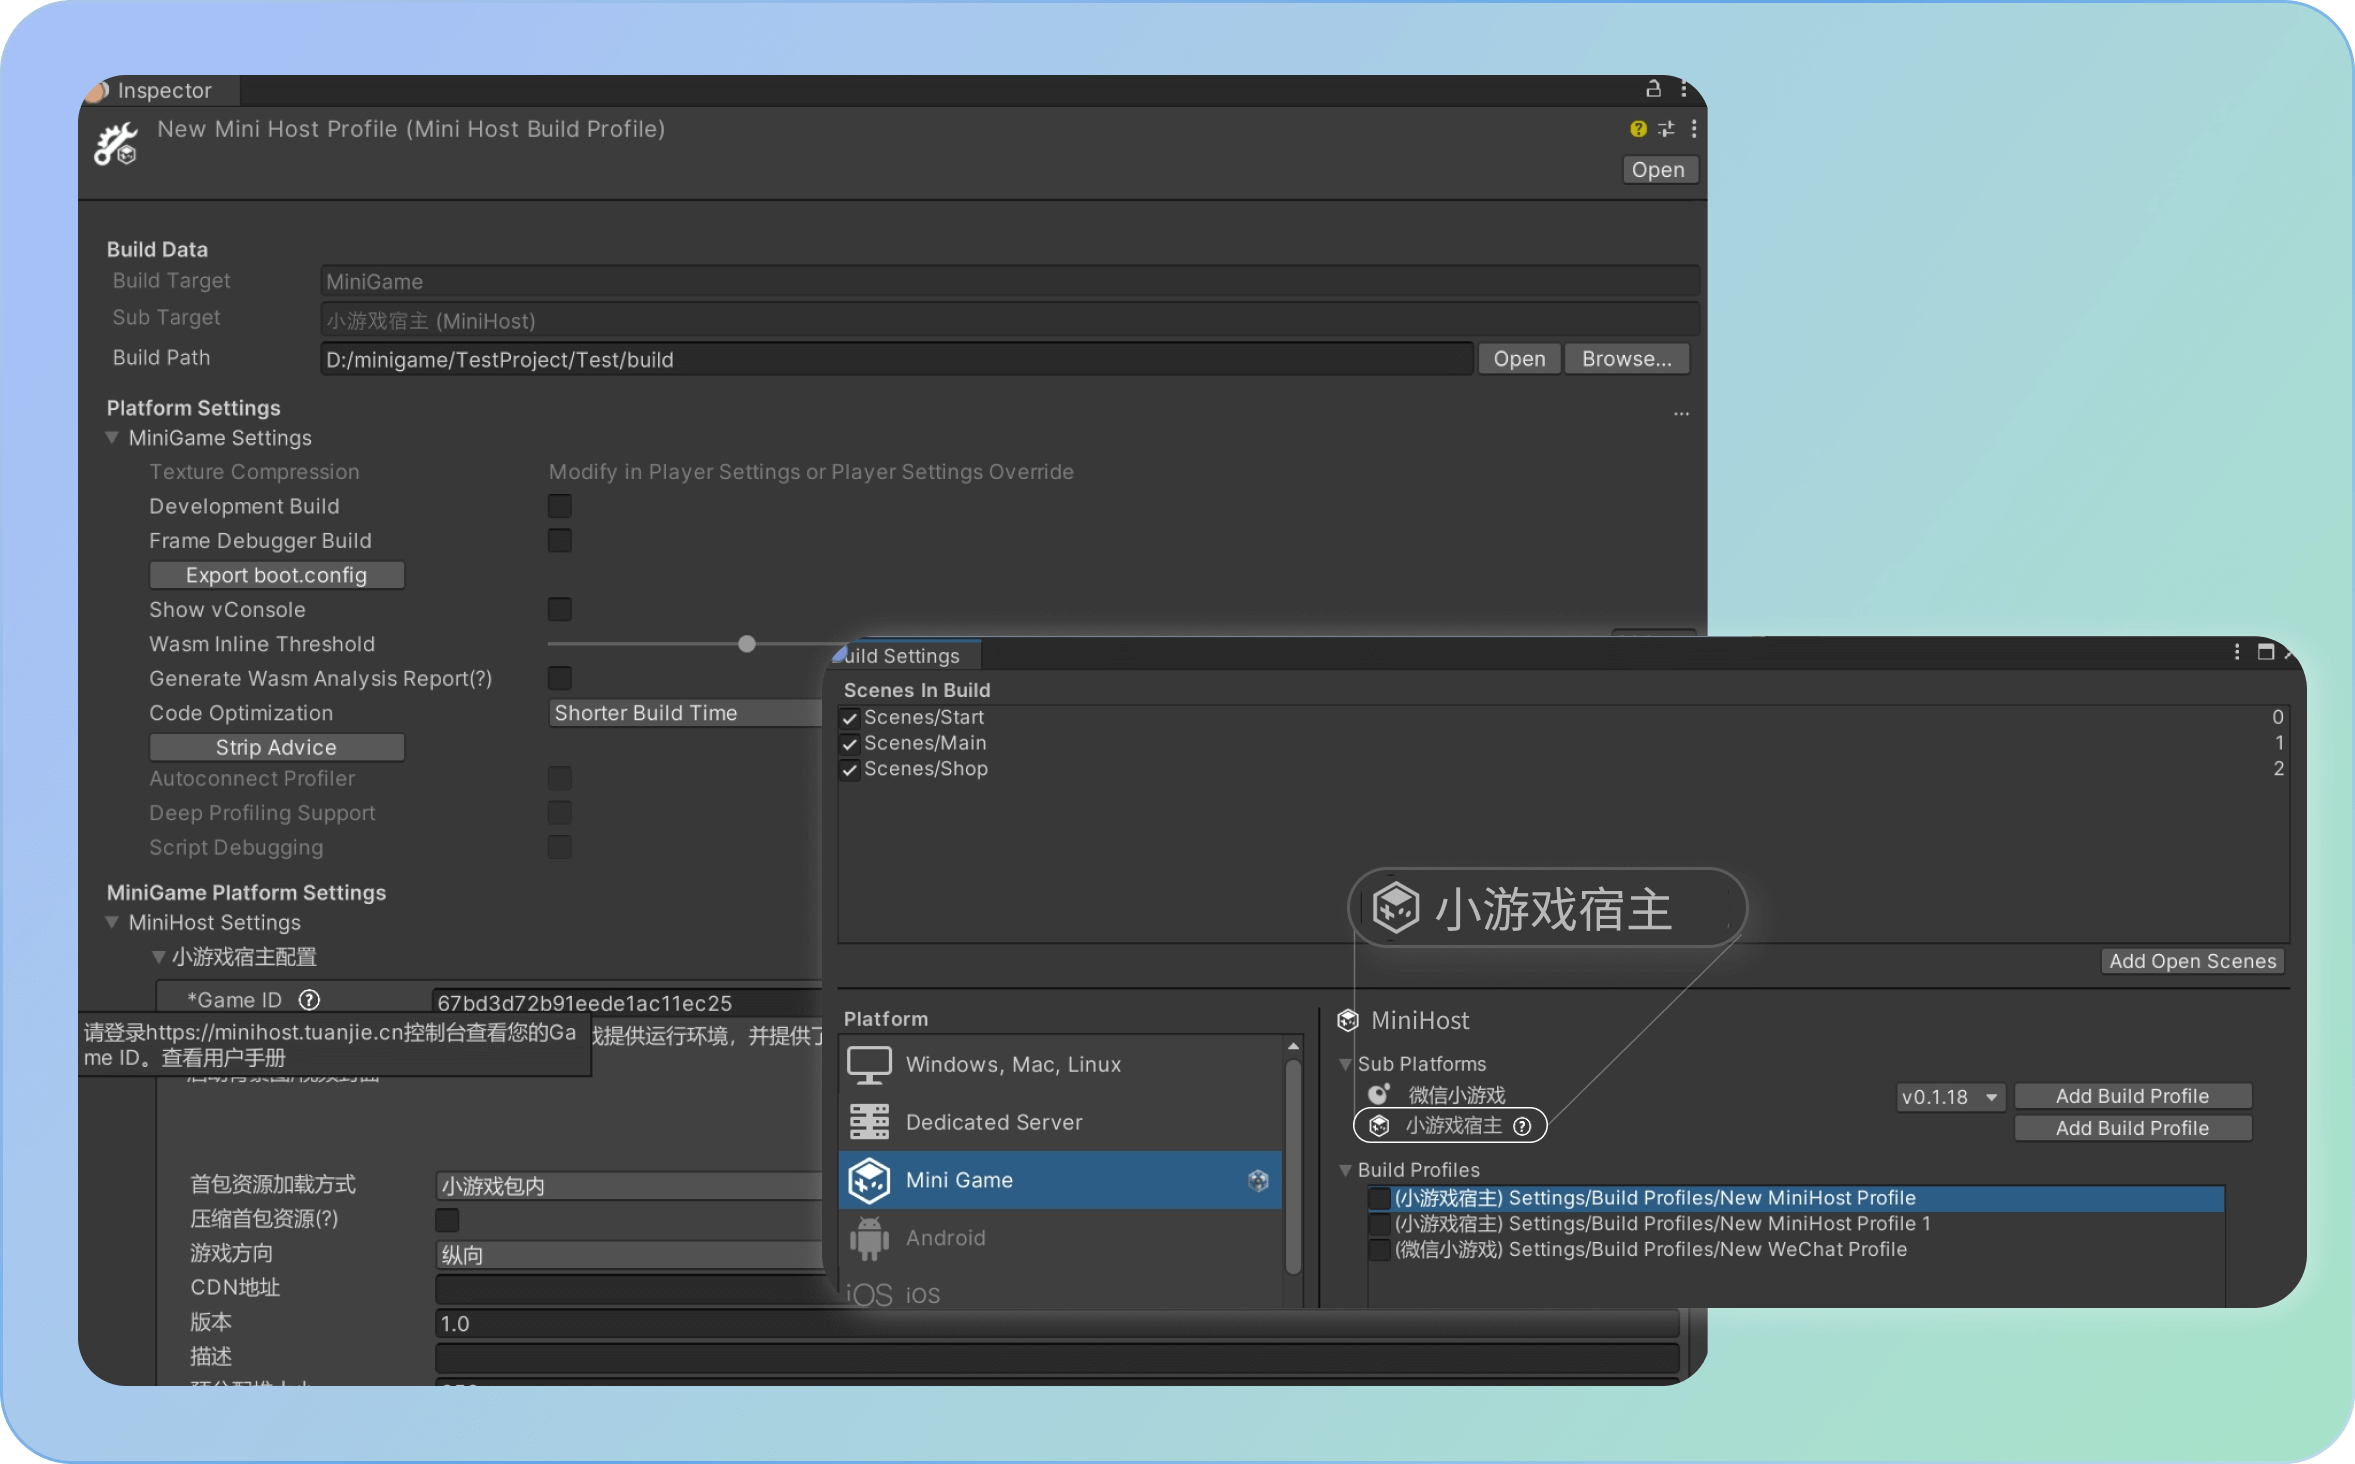Click the Game ID help icon
2355x1464 pixels.
point(310,1000)
